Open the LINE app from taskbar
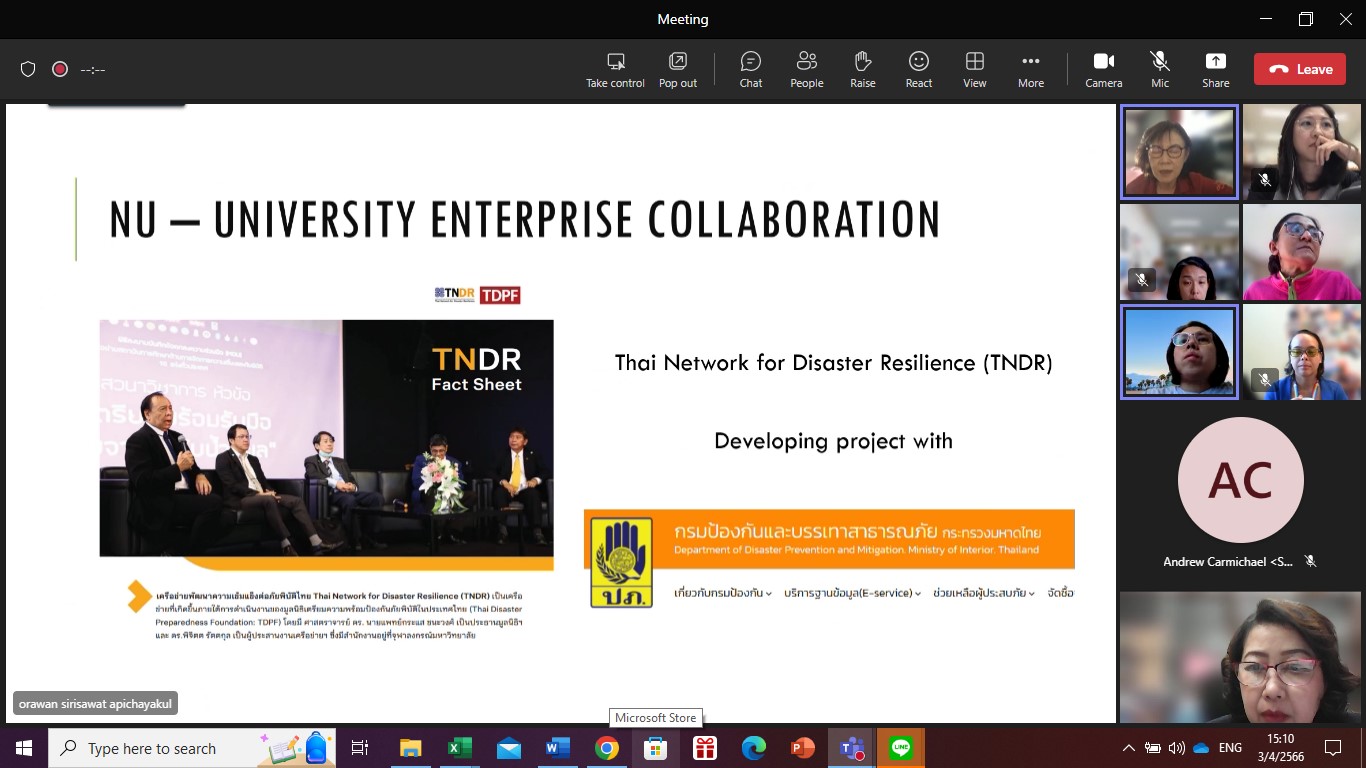 [901, 748]
